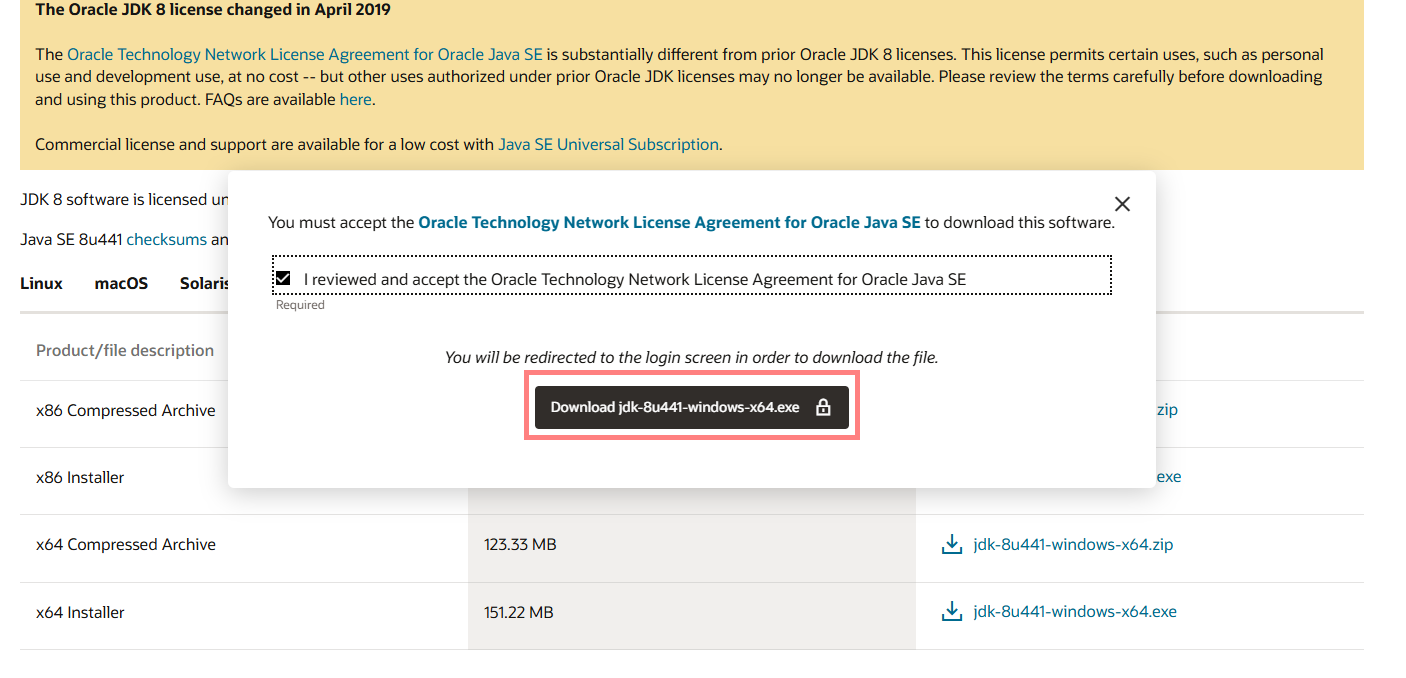Select 'x86 Installer' row text
This screenshot has width=1406, height=678.
80,477
